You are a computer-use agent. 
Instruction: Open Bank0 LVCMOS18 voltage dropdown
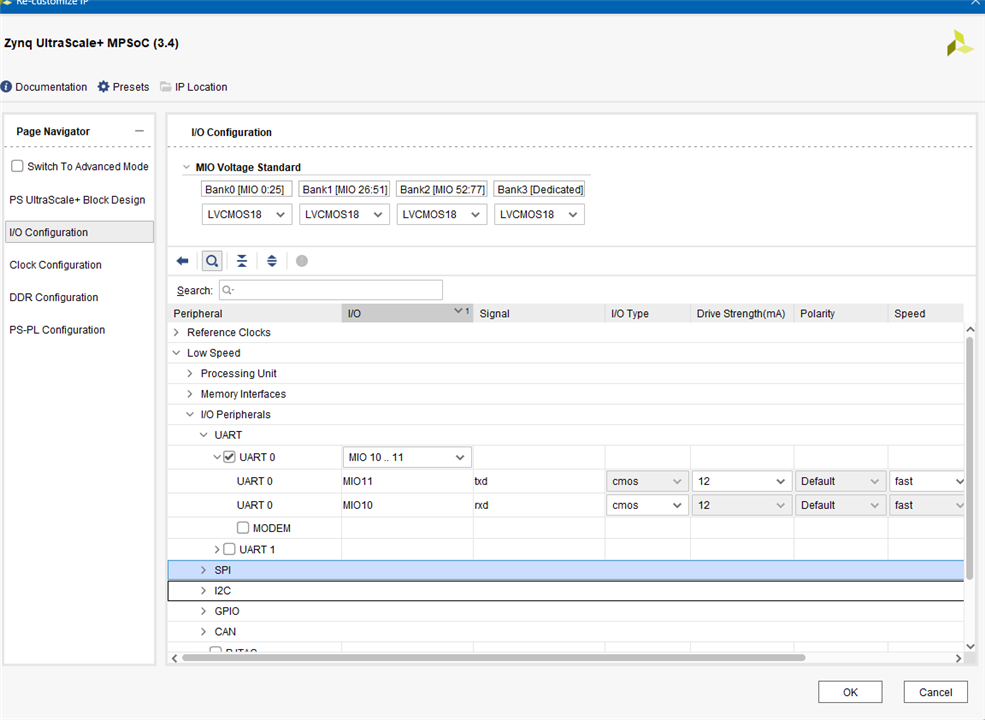(245, 214)
